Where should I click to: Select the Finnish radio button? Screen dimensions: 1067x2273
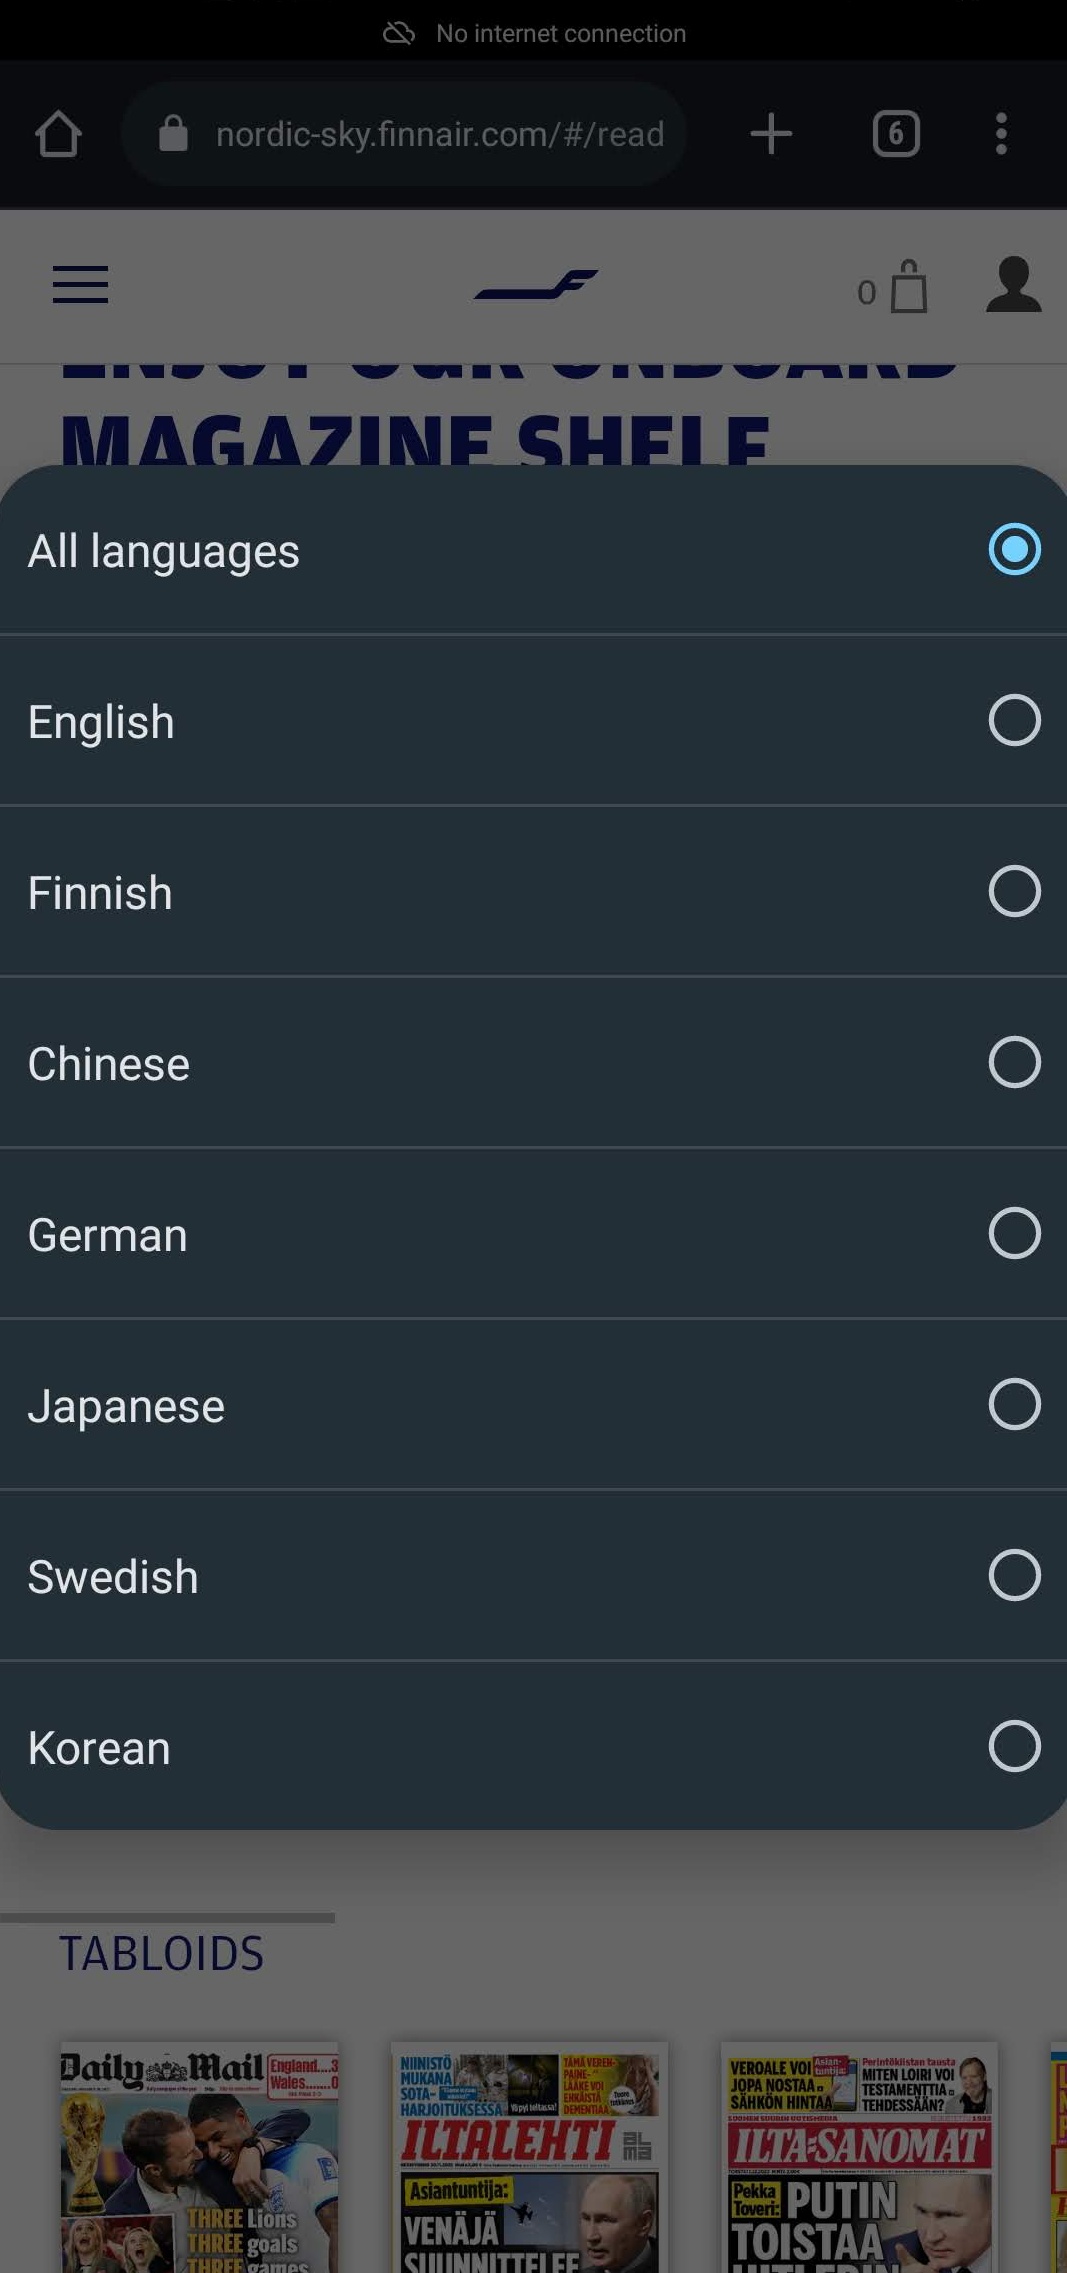[x=1014, y=891]
